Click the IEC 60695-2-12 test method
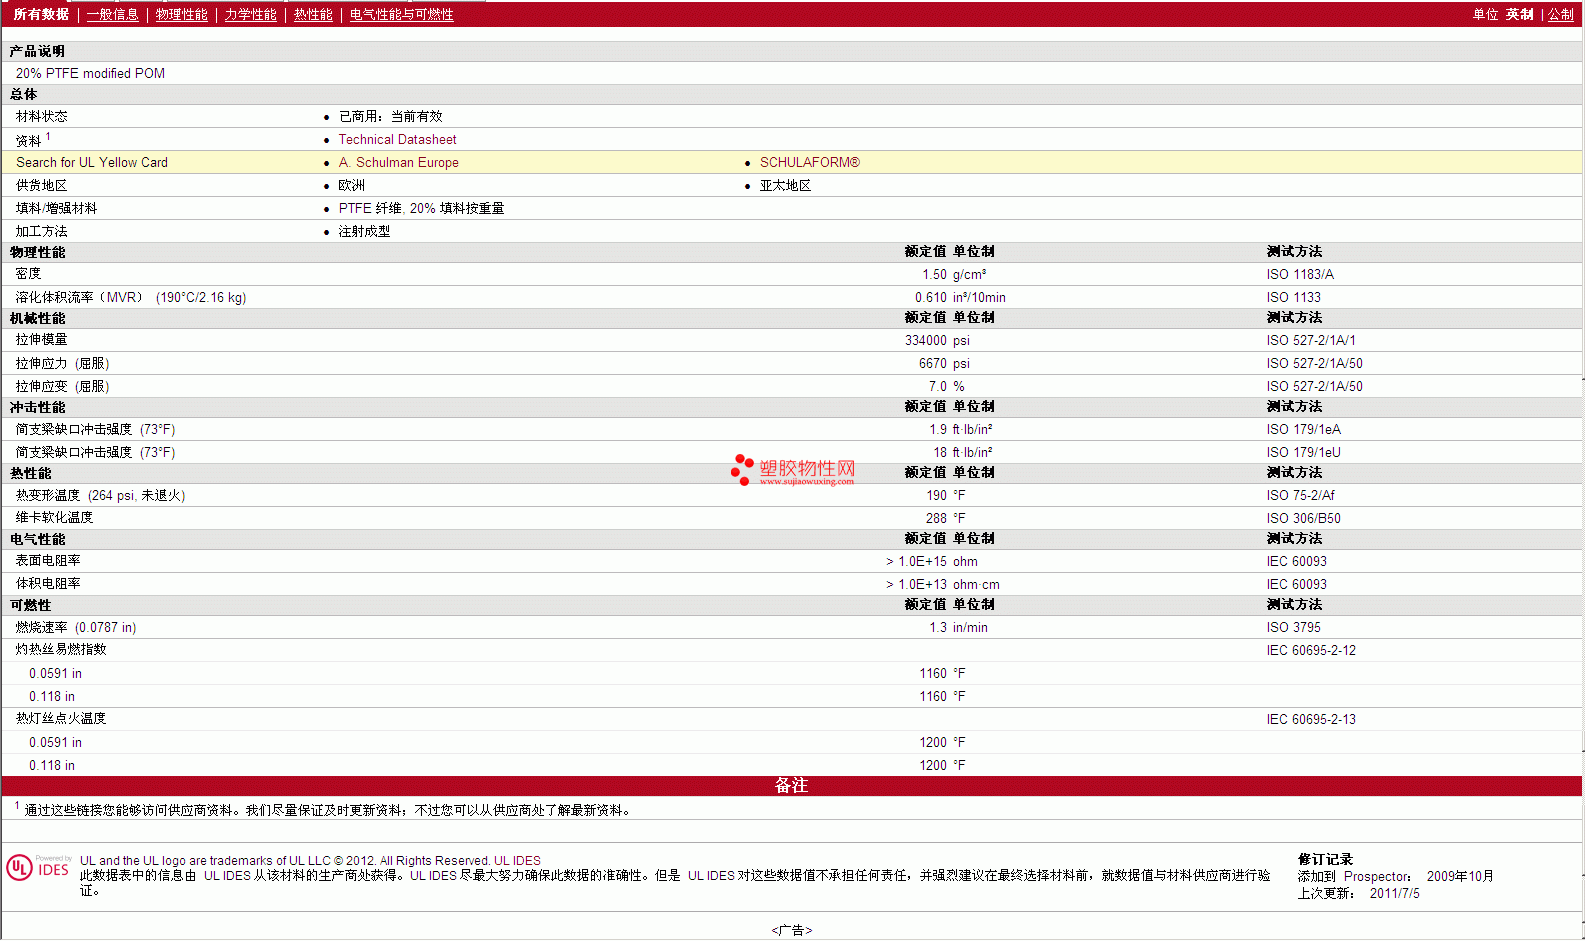Viewport: 1585px width, 941px height. (x=1311, y=651)
